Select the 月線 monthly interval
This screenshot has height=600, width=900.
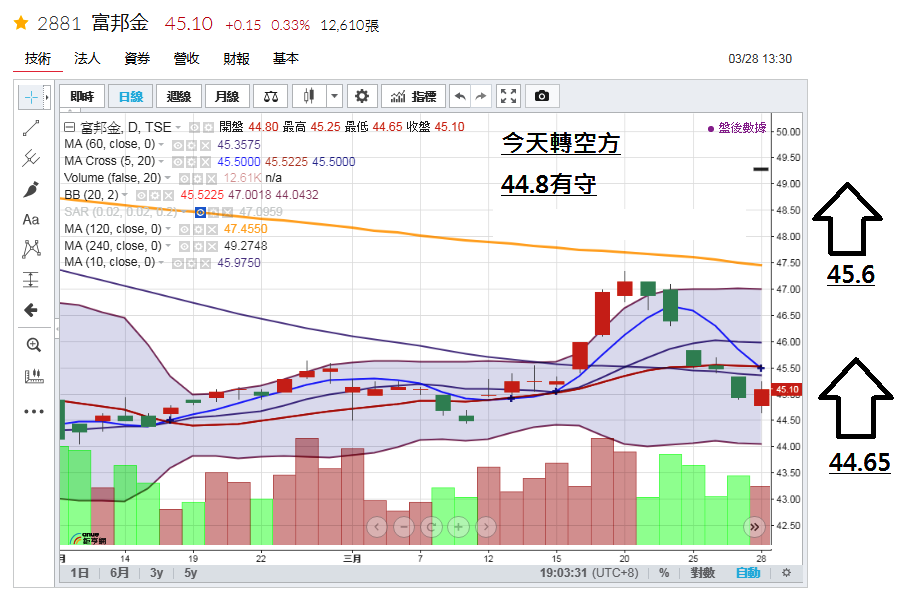click(227, 96)
